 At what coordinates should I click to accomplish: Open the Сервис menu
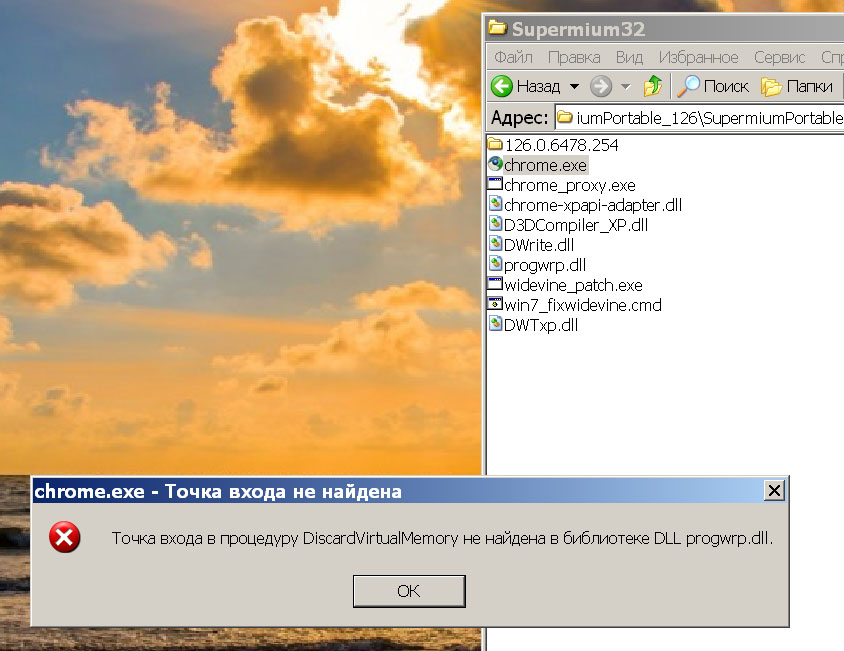tap(779, 57)
